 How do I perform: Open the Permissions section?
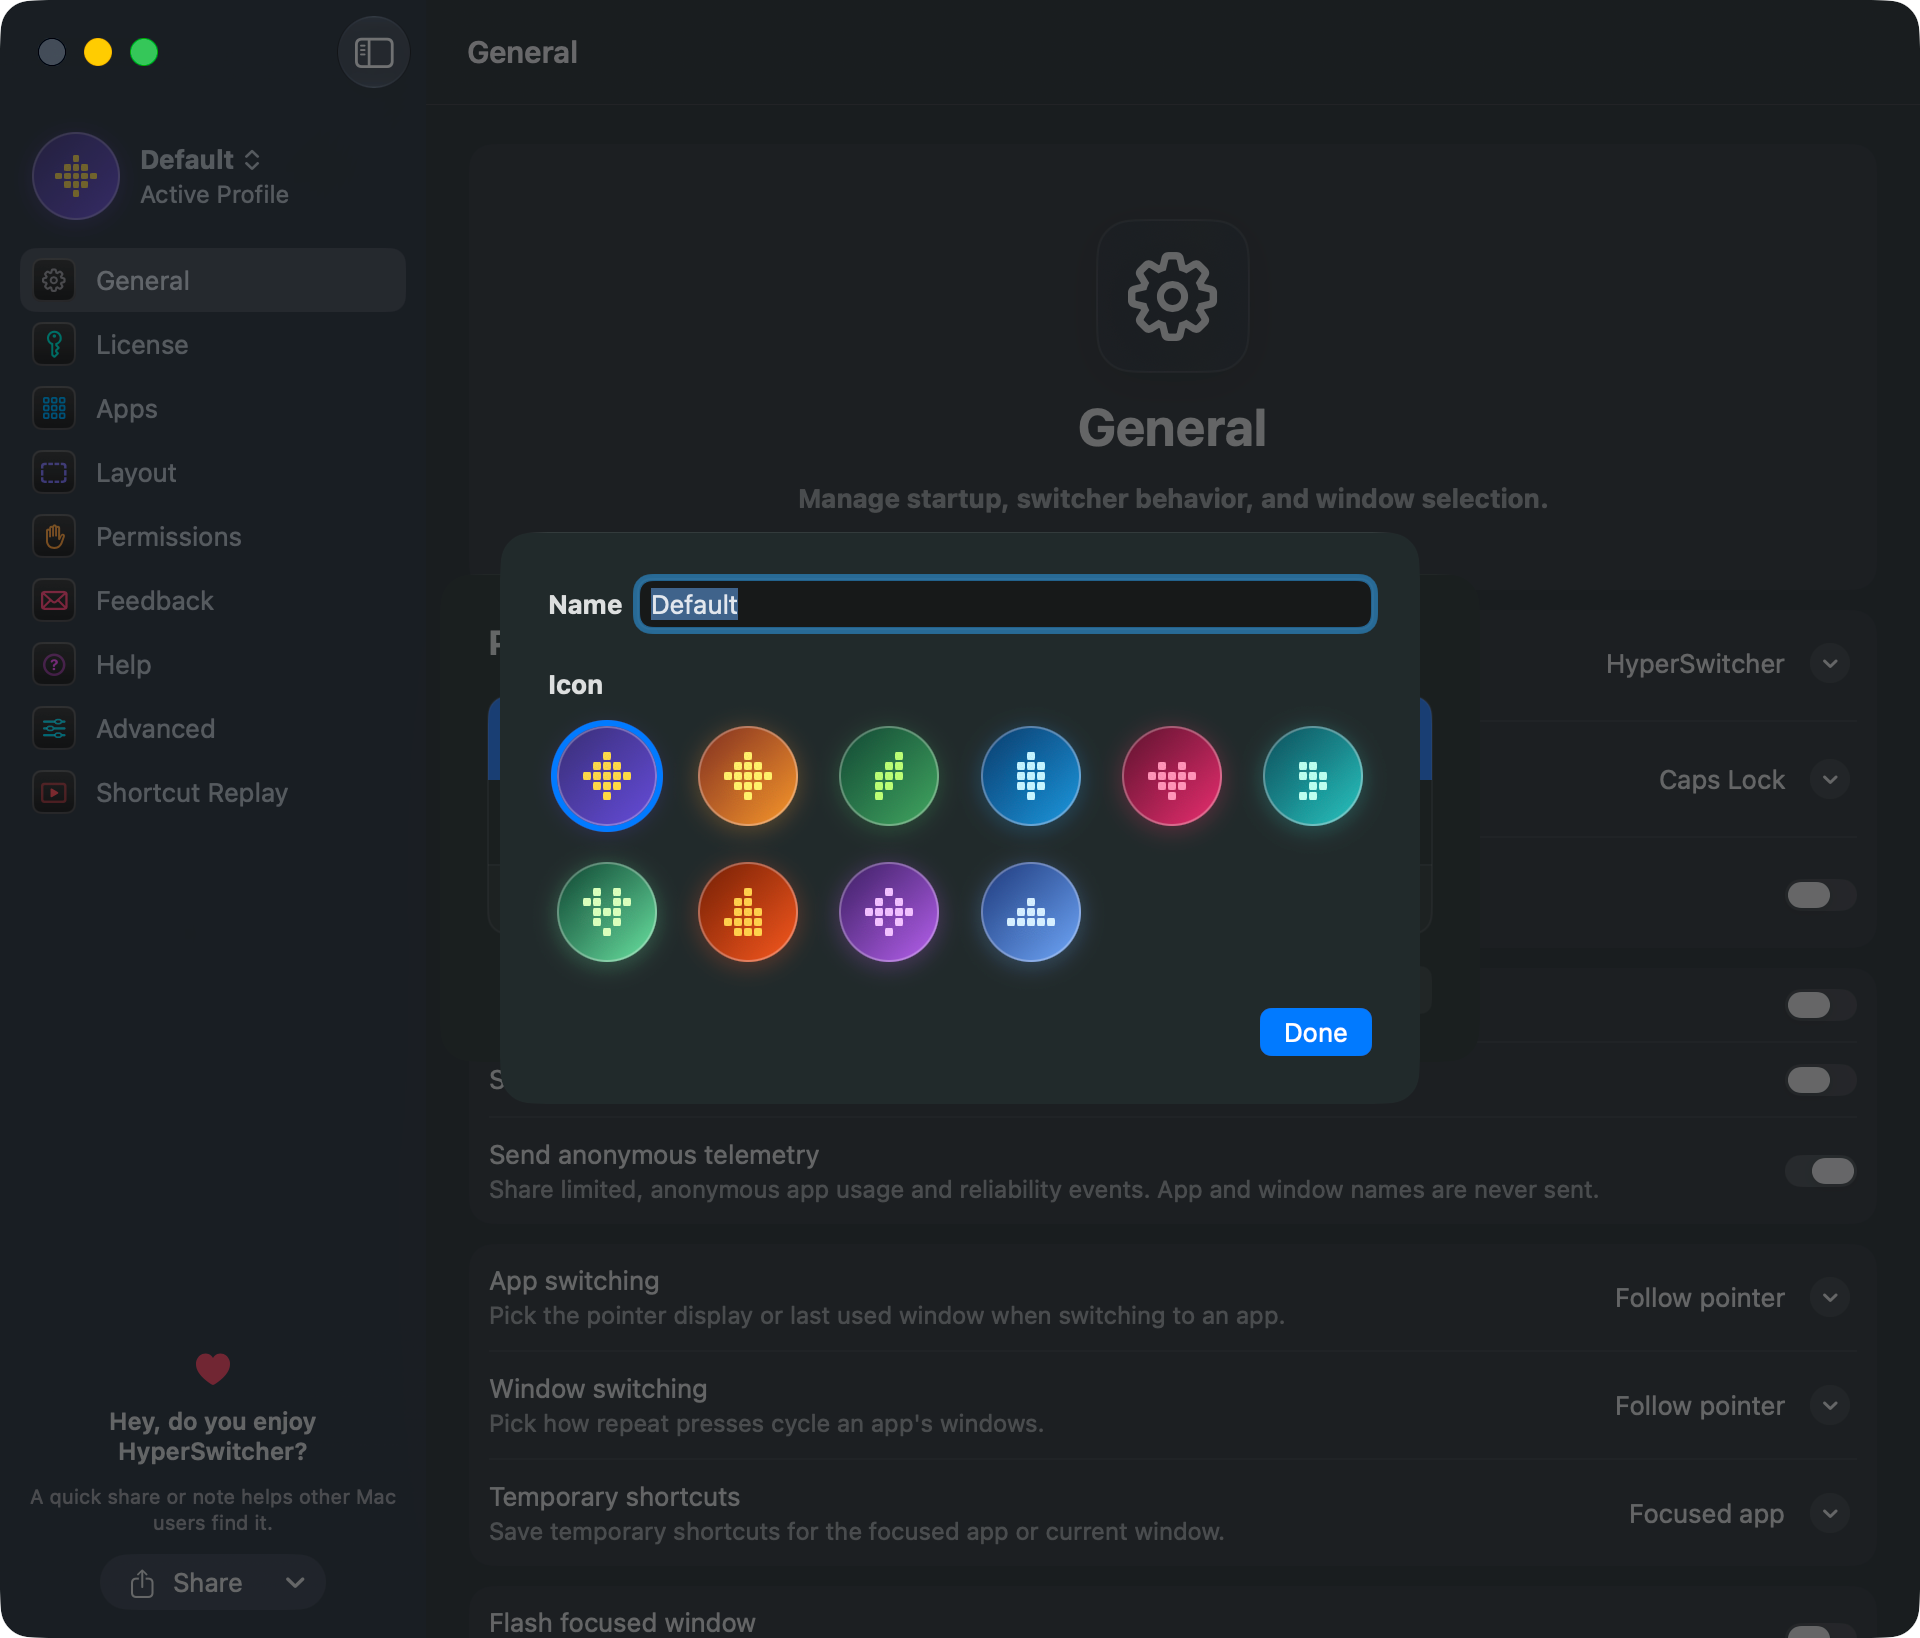pos(213,537)
